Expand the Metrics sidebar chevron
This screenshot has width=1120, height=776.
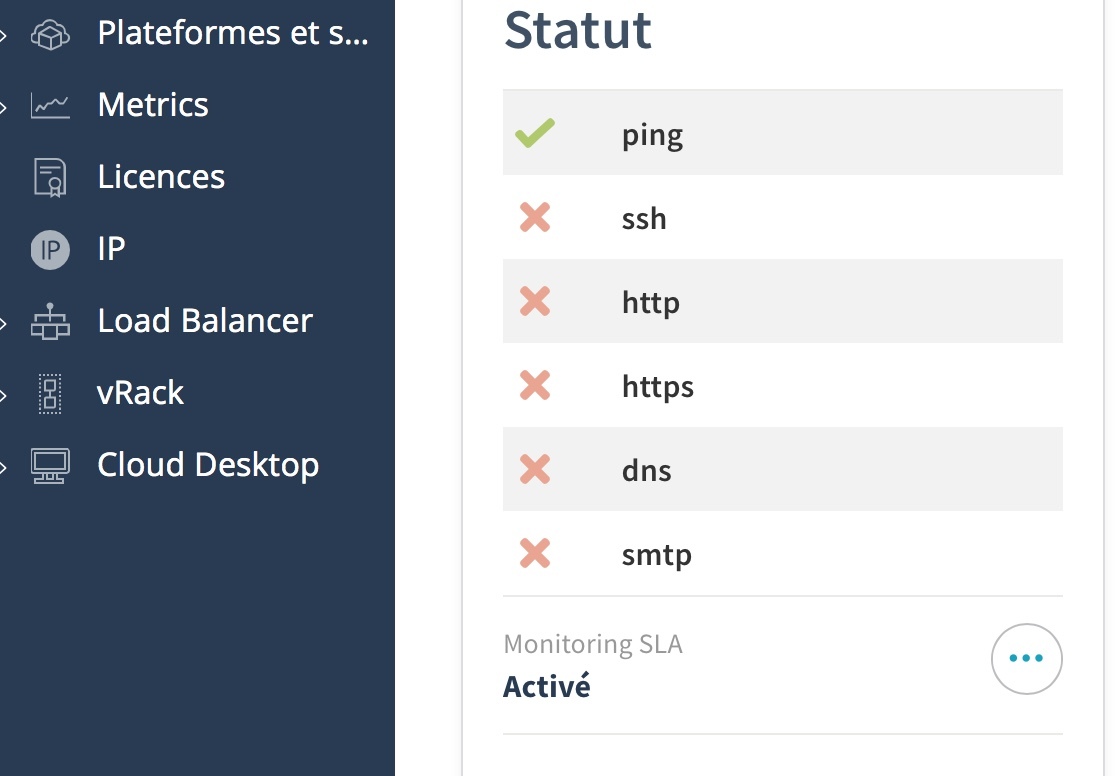click(4, 107)
